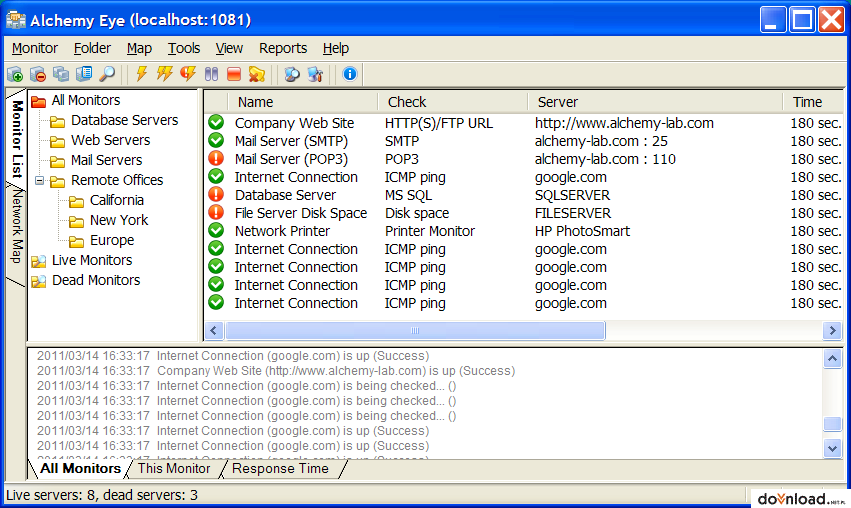Viewport: 851px width, 508px height.
Task: Select the Mail Servers folder
Action: click(106, 160)
